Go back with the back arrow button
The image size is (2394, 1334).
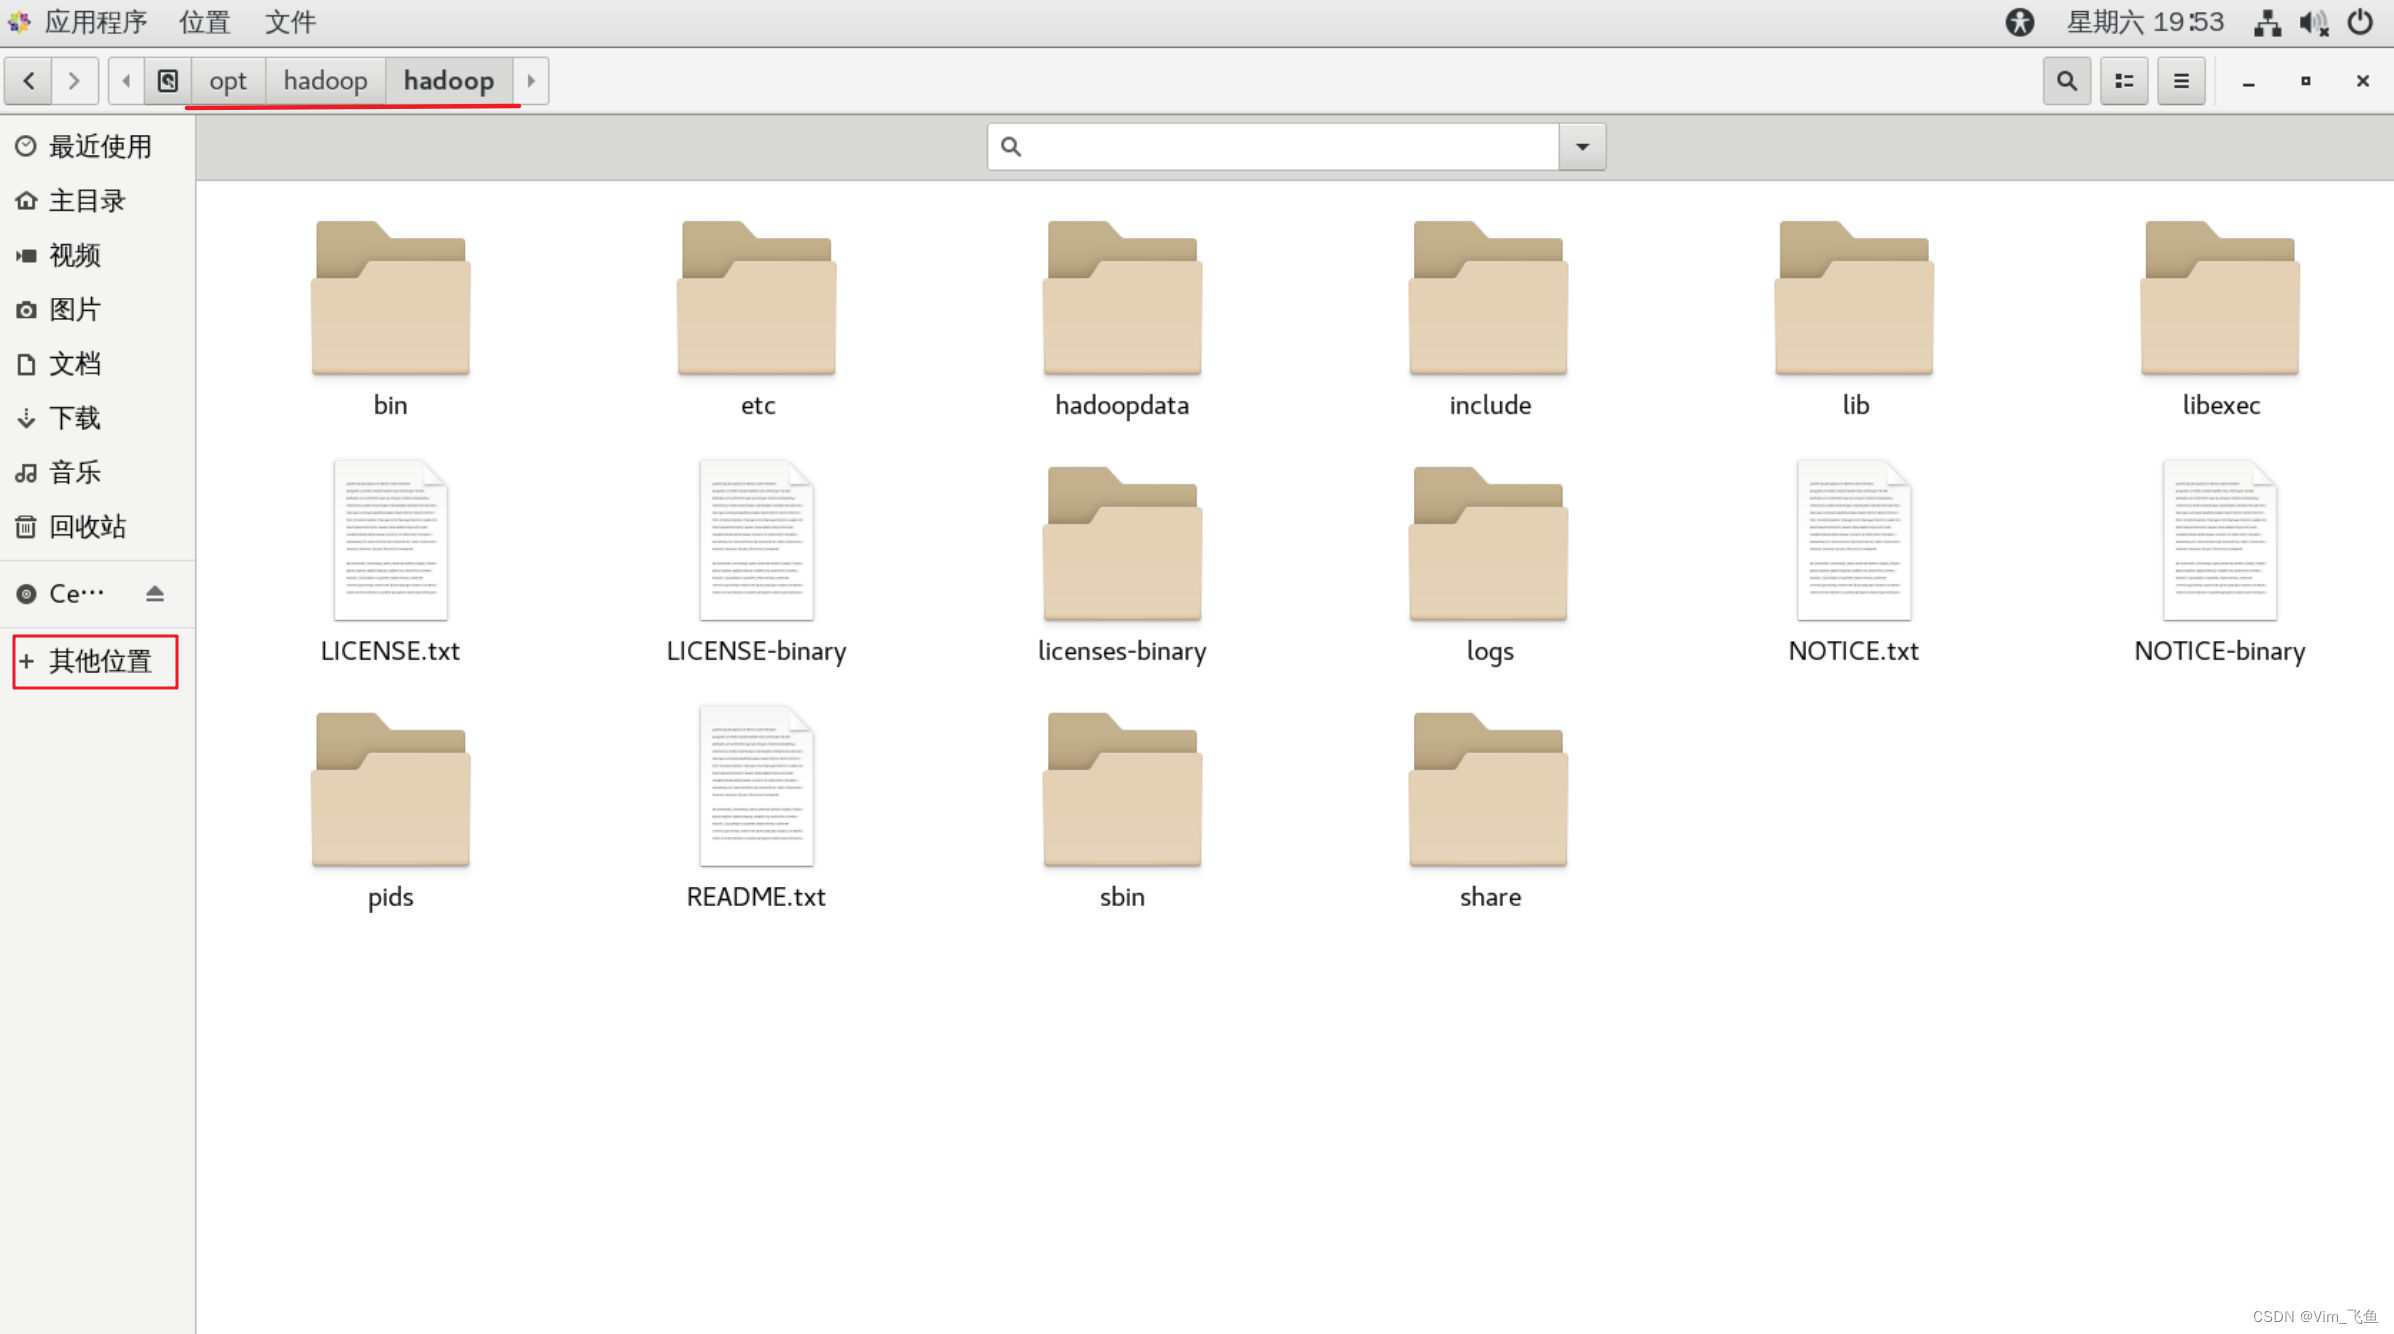29,81
